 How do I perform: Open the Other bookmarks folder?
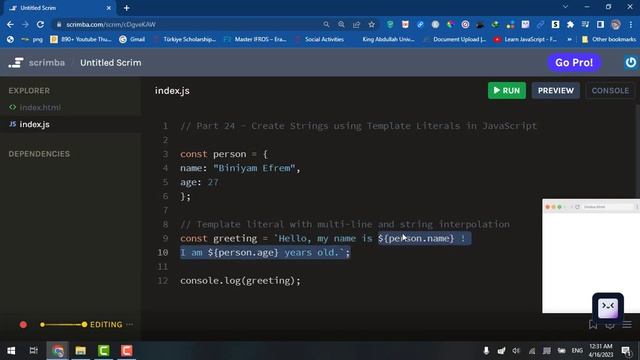[x=609, y=39]
